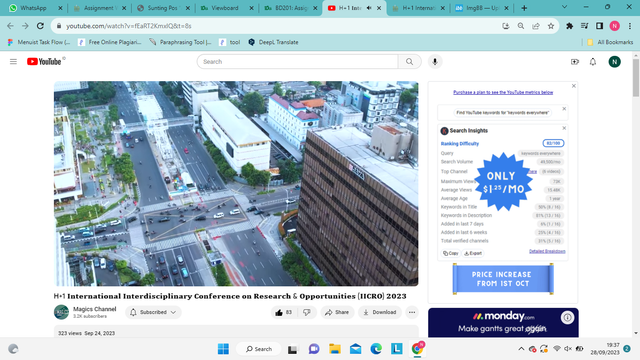Open the media controls icon in toolbar

click(x=584, y=26)
